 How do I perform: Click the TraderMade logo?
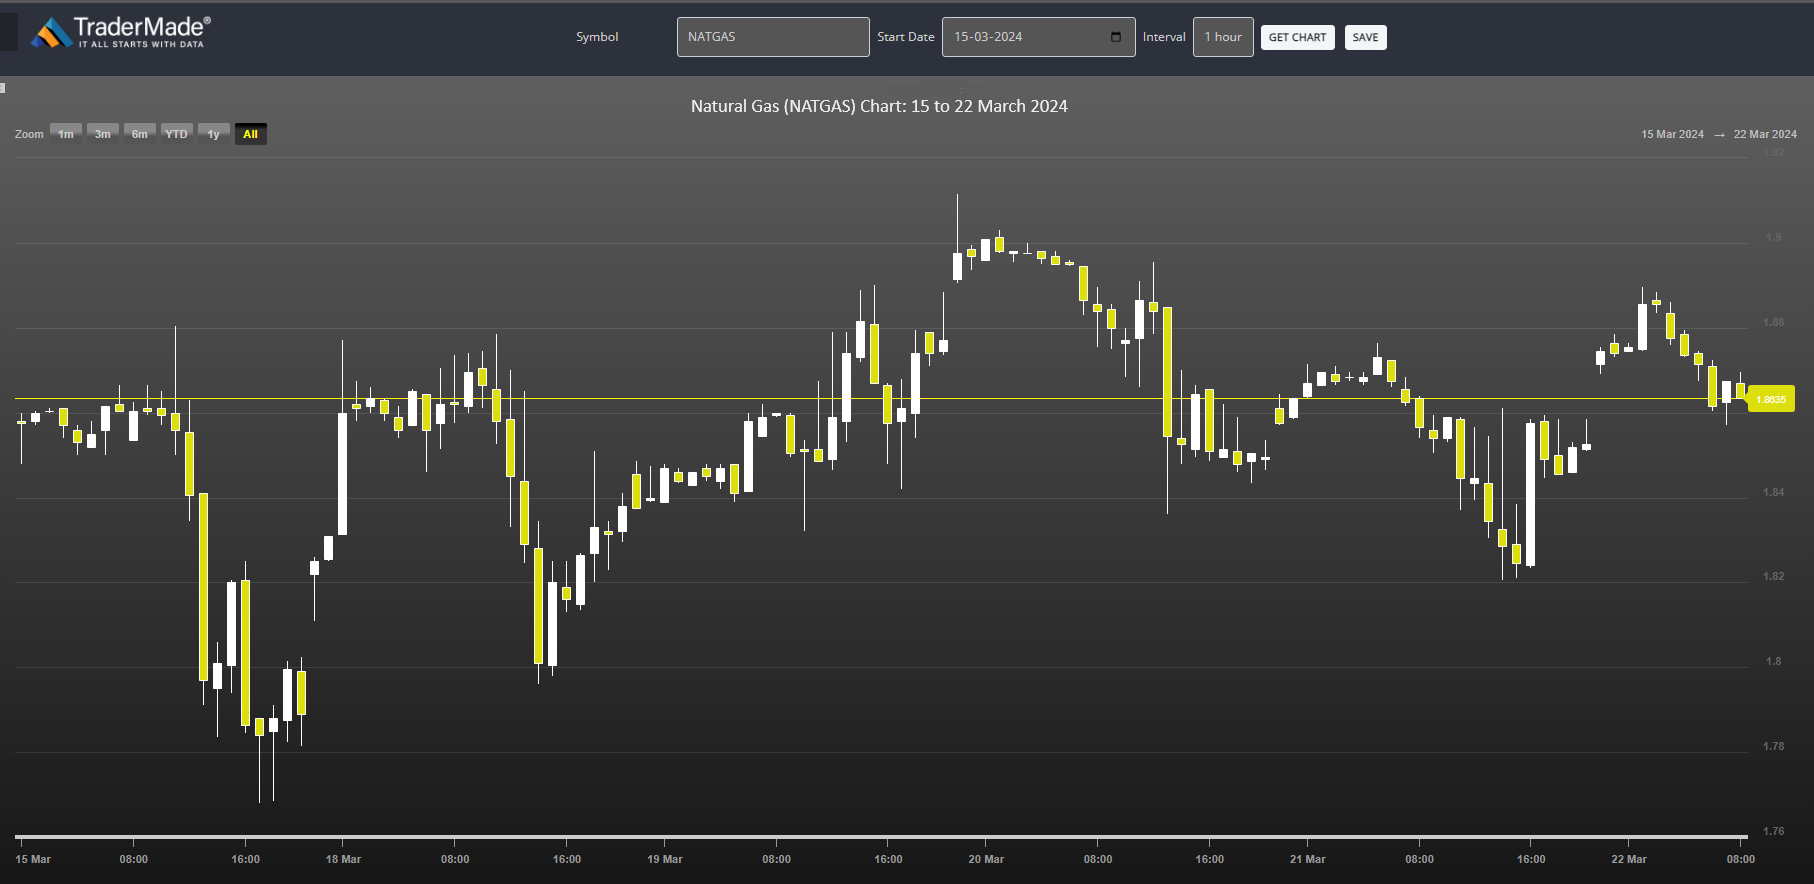(121, 32)
